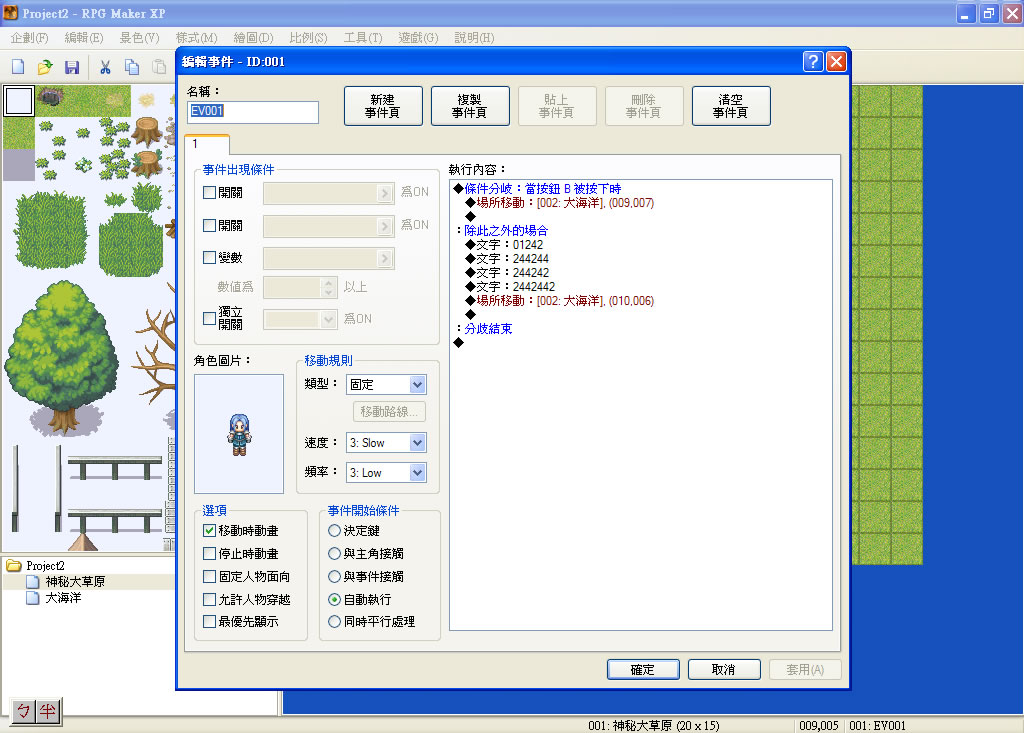Screen dimensions: 1024x733
Task: Open the 工具(T) menu
Action: point(363,38)
